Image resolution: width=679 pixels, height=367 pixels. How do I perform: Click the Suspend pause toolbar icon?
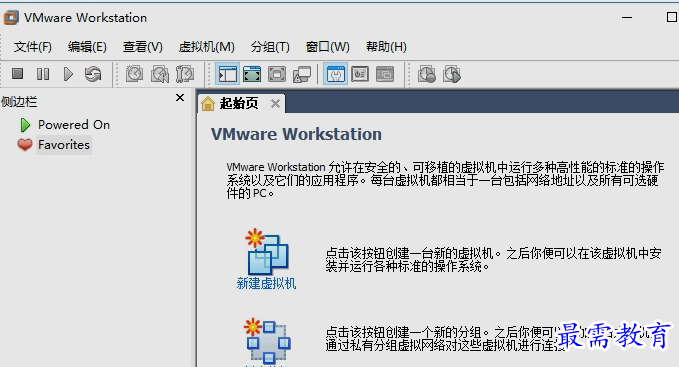tap(42, 74)
